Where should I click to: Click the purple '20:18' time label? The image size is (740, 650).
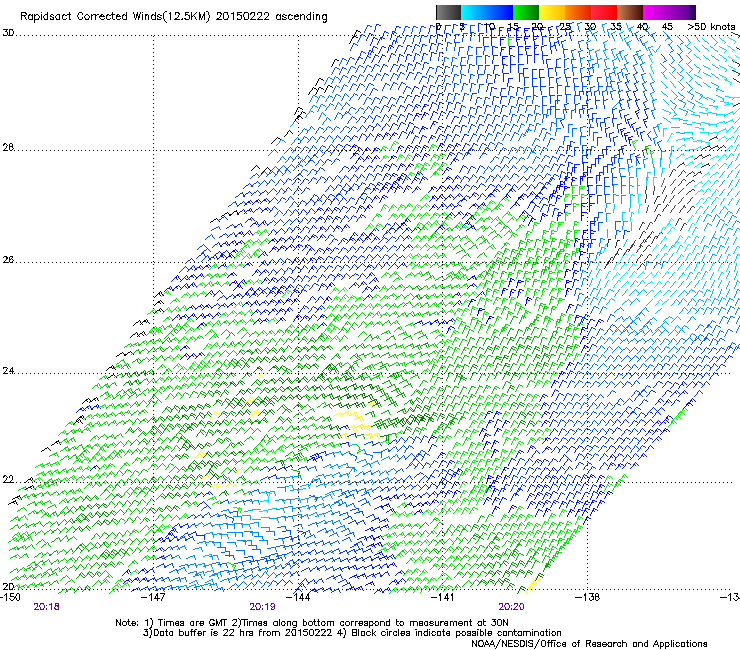pos(46,607)
